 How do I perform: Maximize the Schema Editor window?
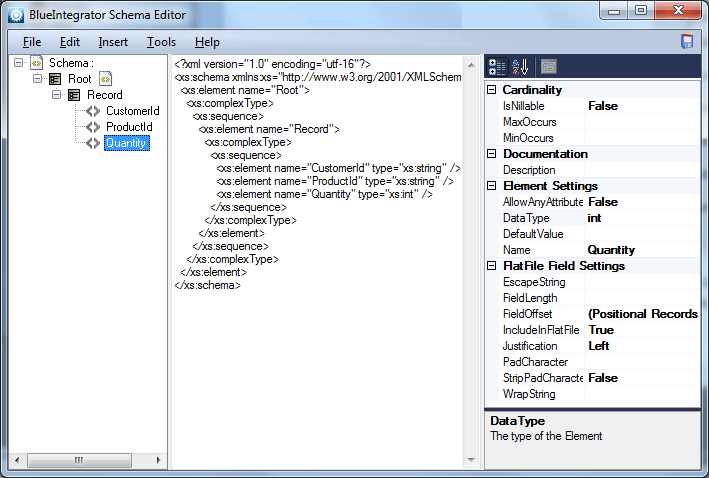pyautogui.click(x=641, y=11)
